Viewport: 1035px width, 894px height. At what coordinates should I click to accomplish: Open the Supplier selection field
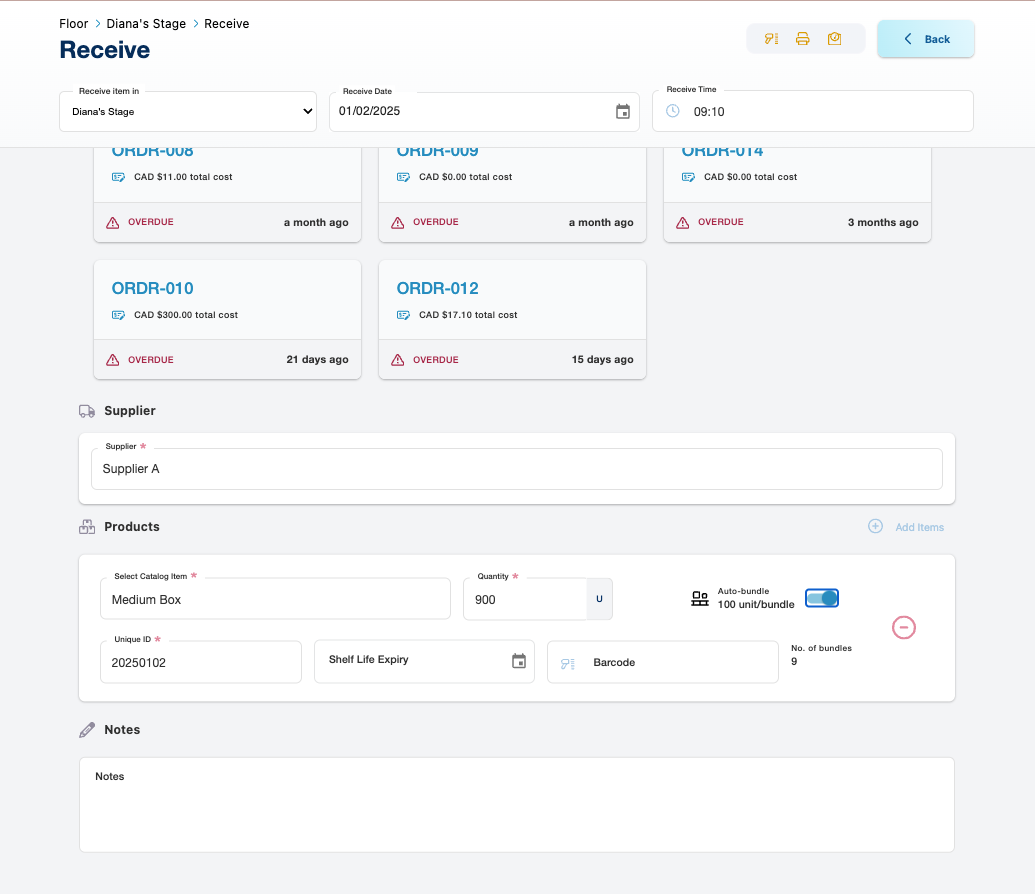pyautogui.click(x=516, y=468)
